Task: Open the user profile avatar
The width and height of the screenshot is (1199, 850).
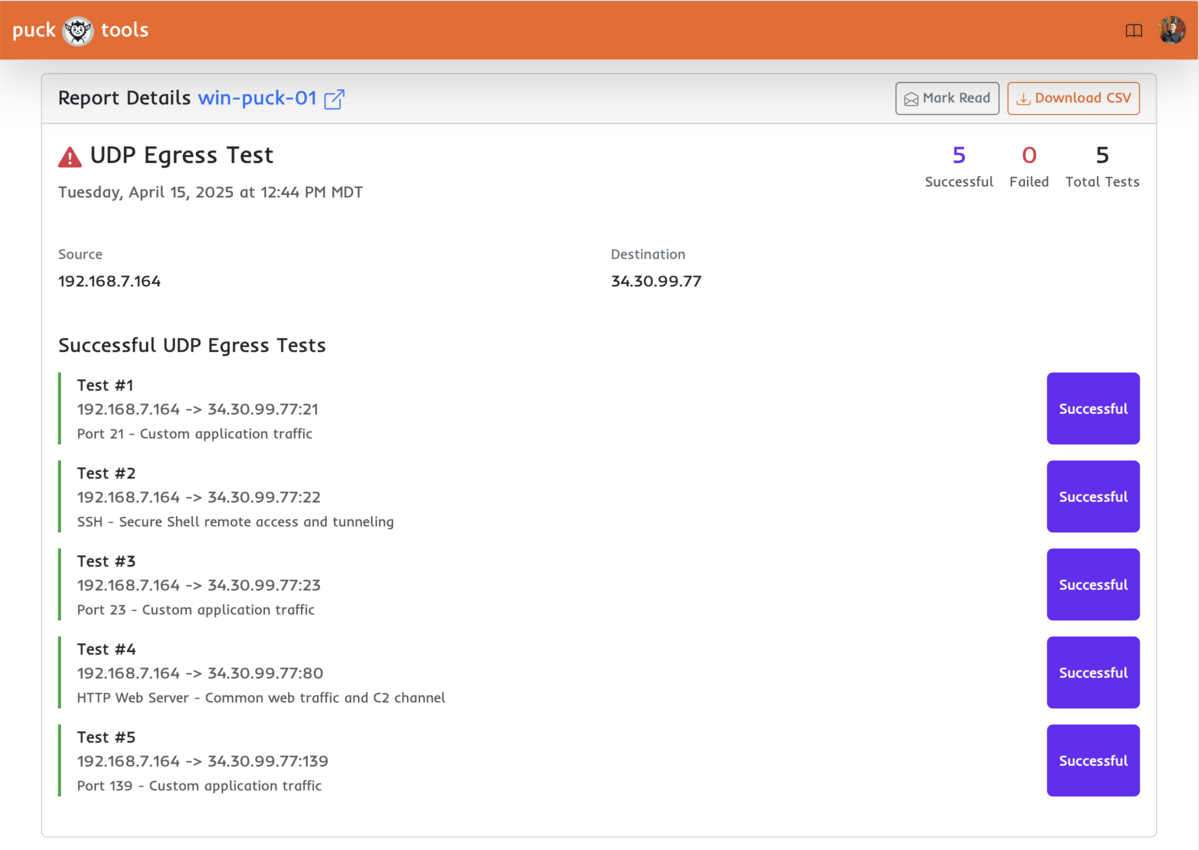Action: [1172, 30]
